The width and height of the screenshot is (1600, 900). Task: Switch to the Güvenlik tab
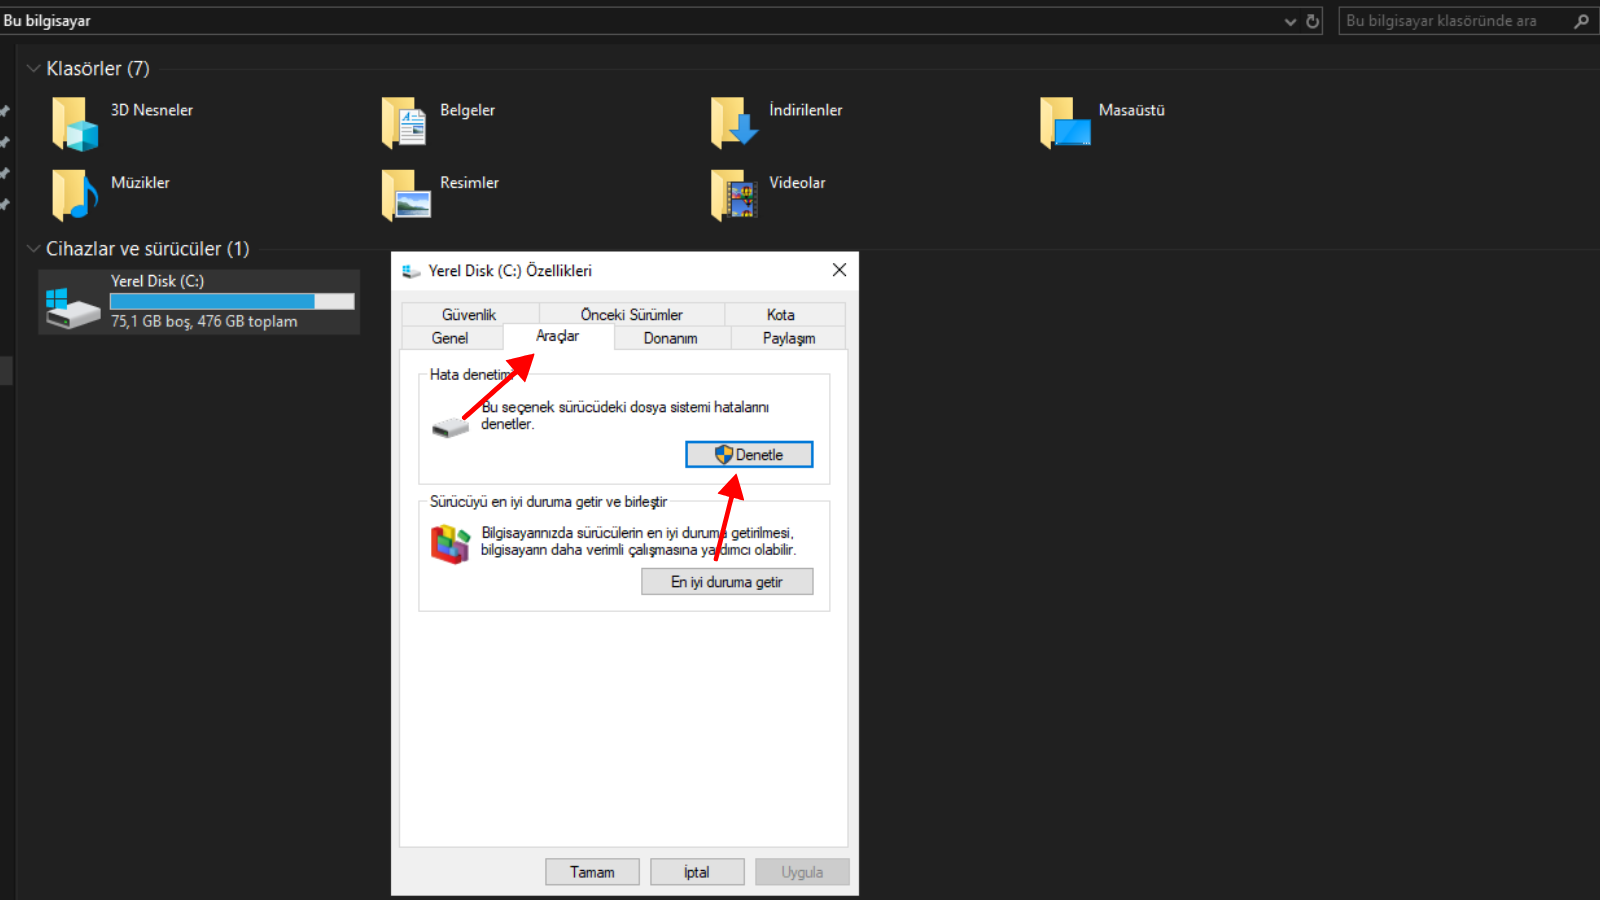[x=469, y=314]
